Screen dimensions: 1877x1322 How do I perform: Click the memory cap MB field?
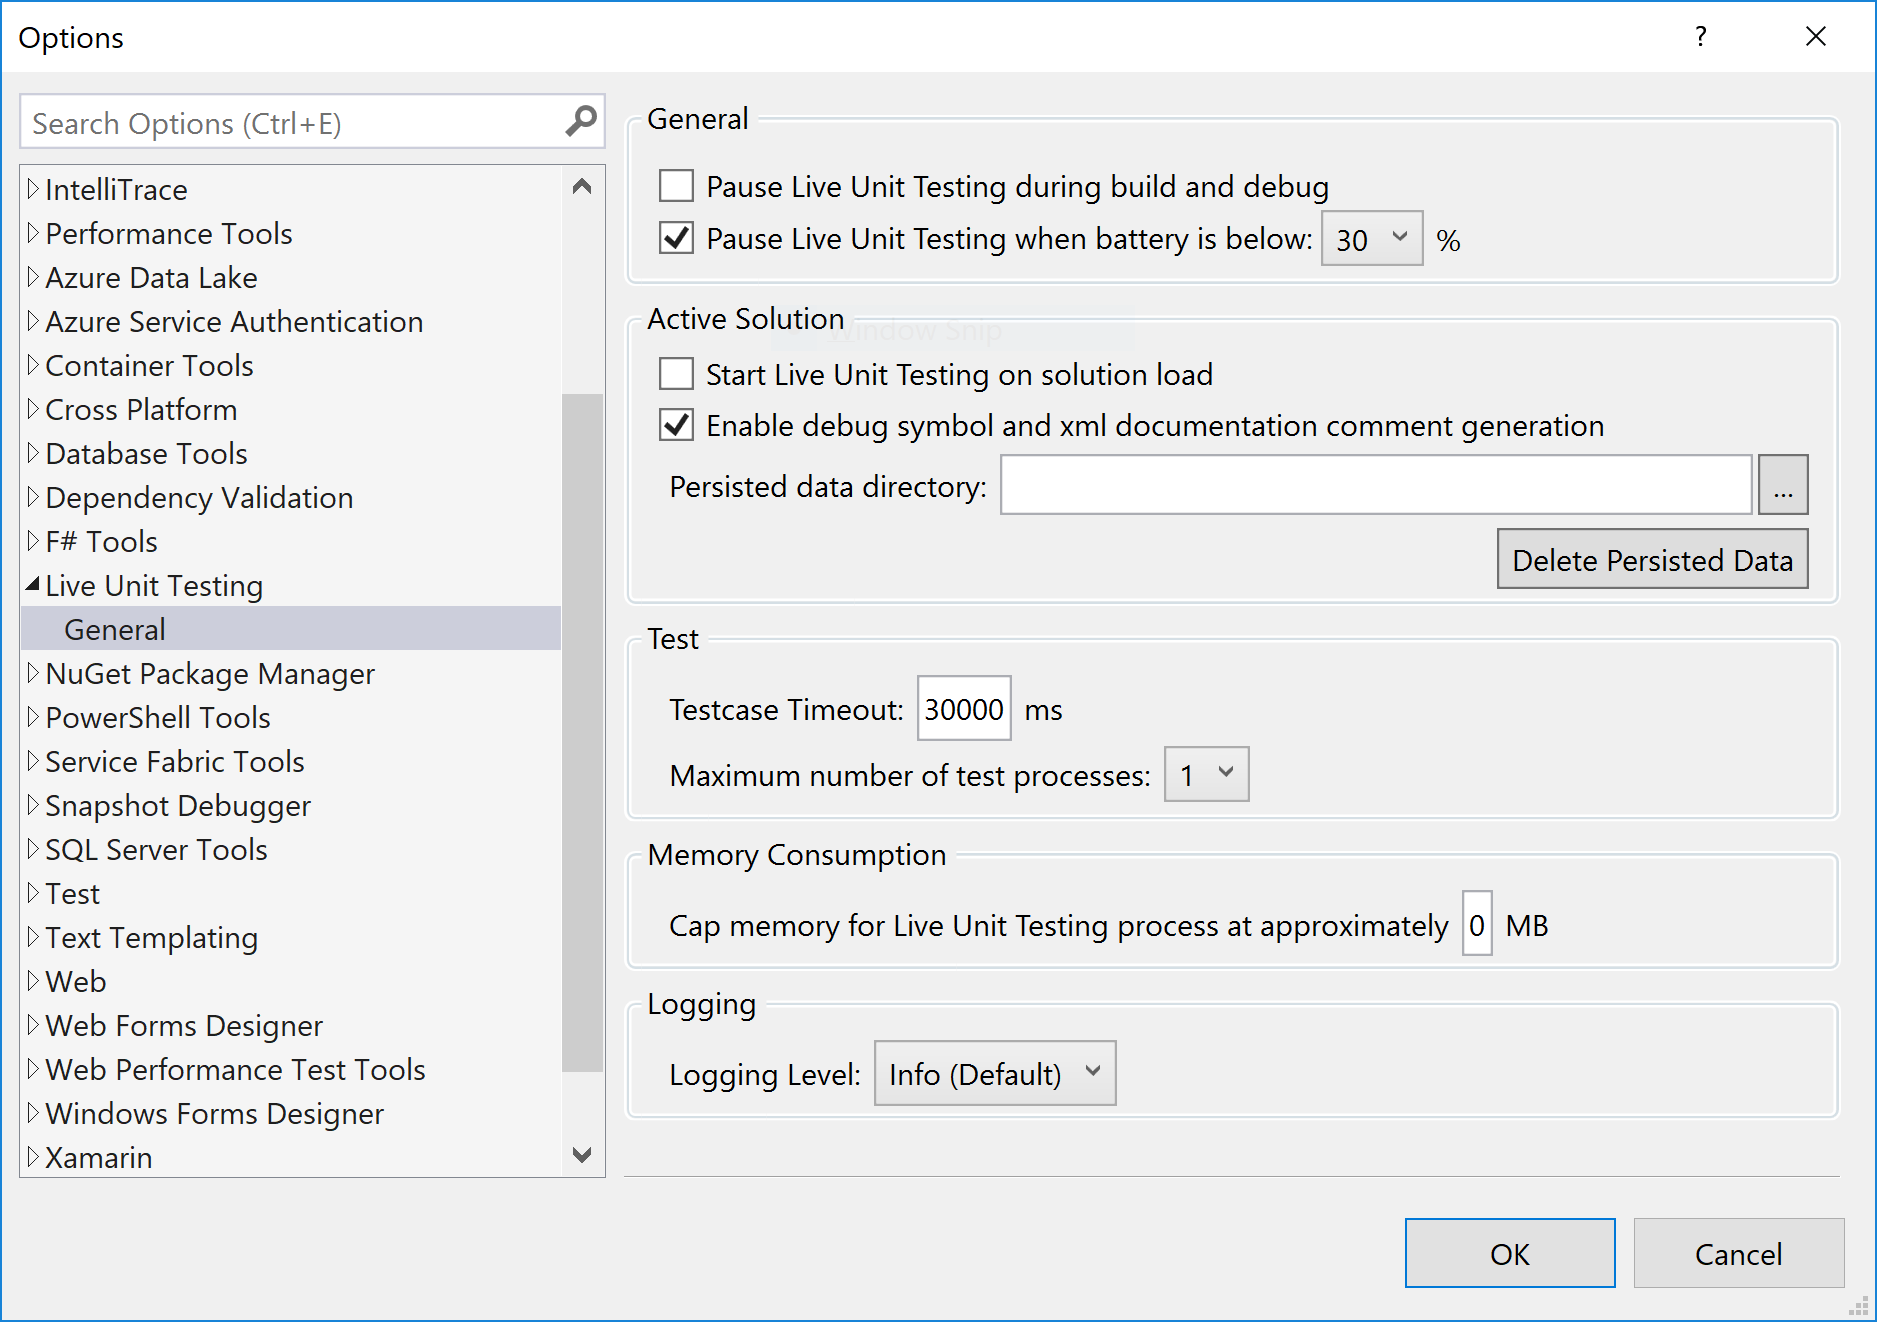[1477, 924]
